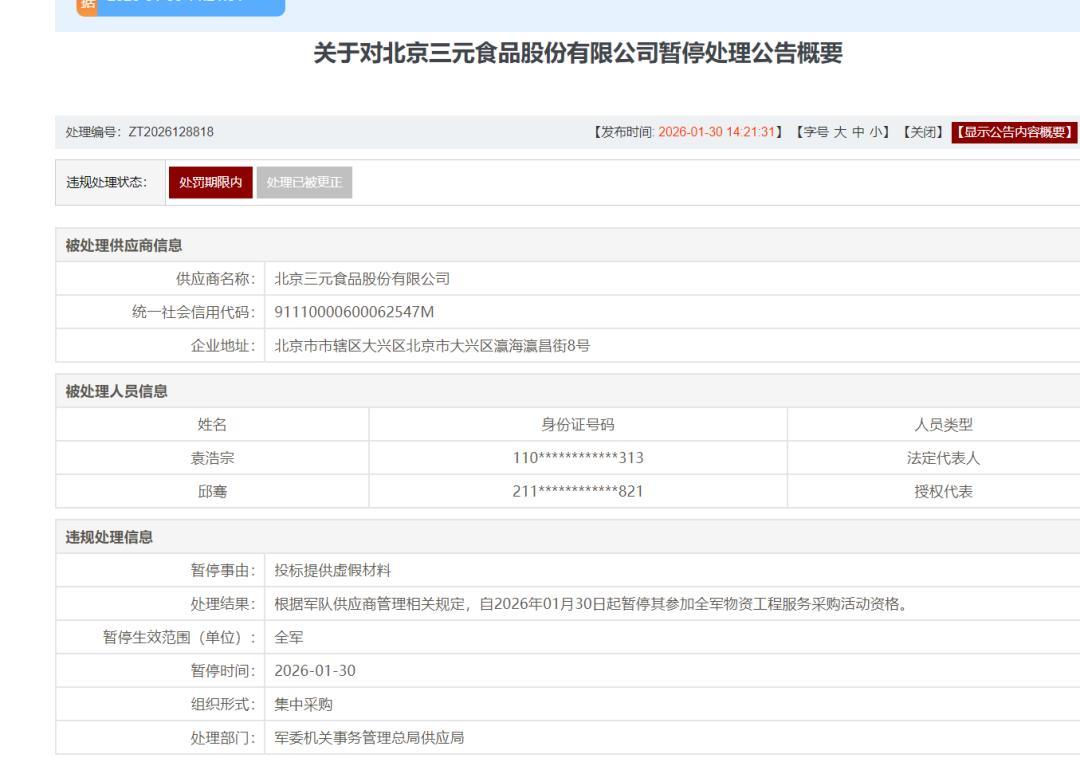Set font size to 大 (large)
This screenshot has width=1080, height=766.
click(x=839, y=132)
